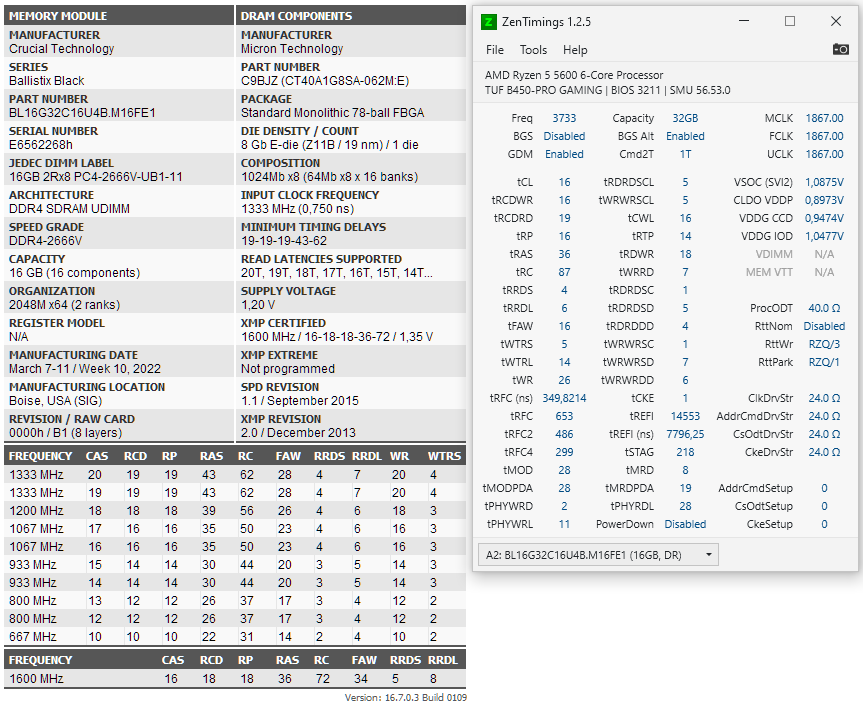Image resolution: width=863 pixels, height=708 pixels.
Task: Click the VDDG CCD value 0,9474V
Action: (824, 219)
